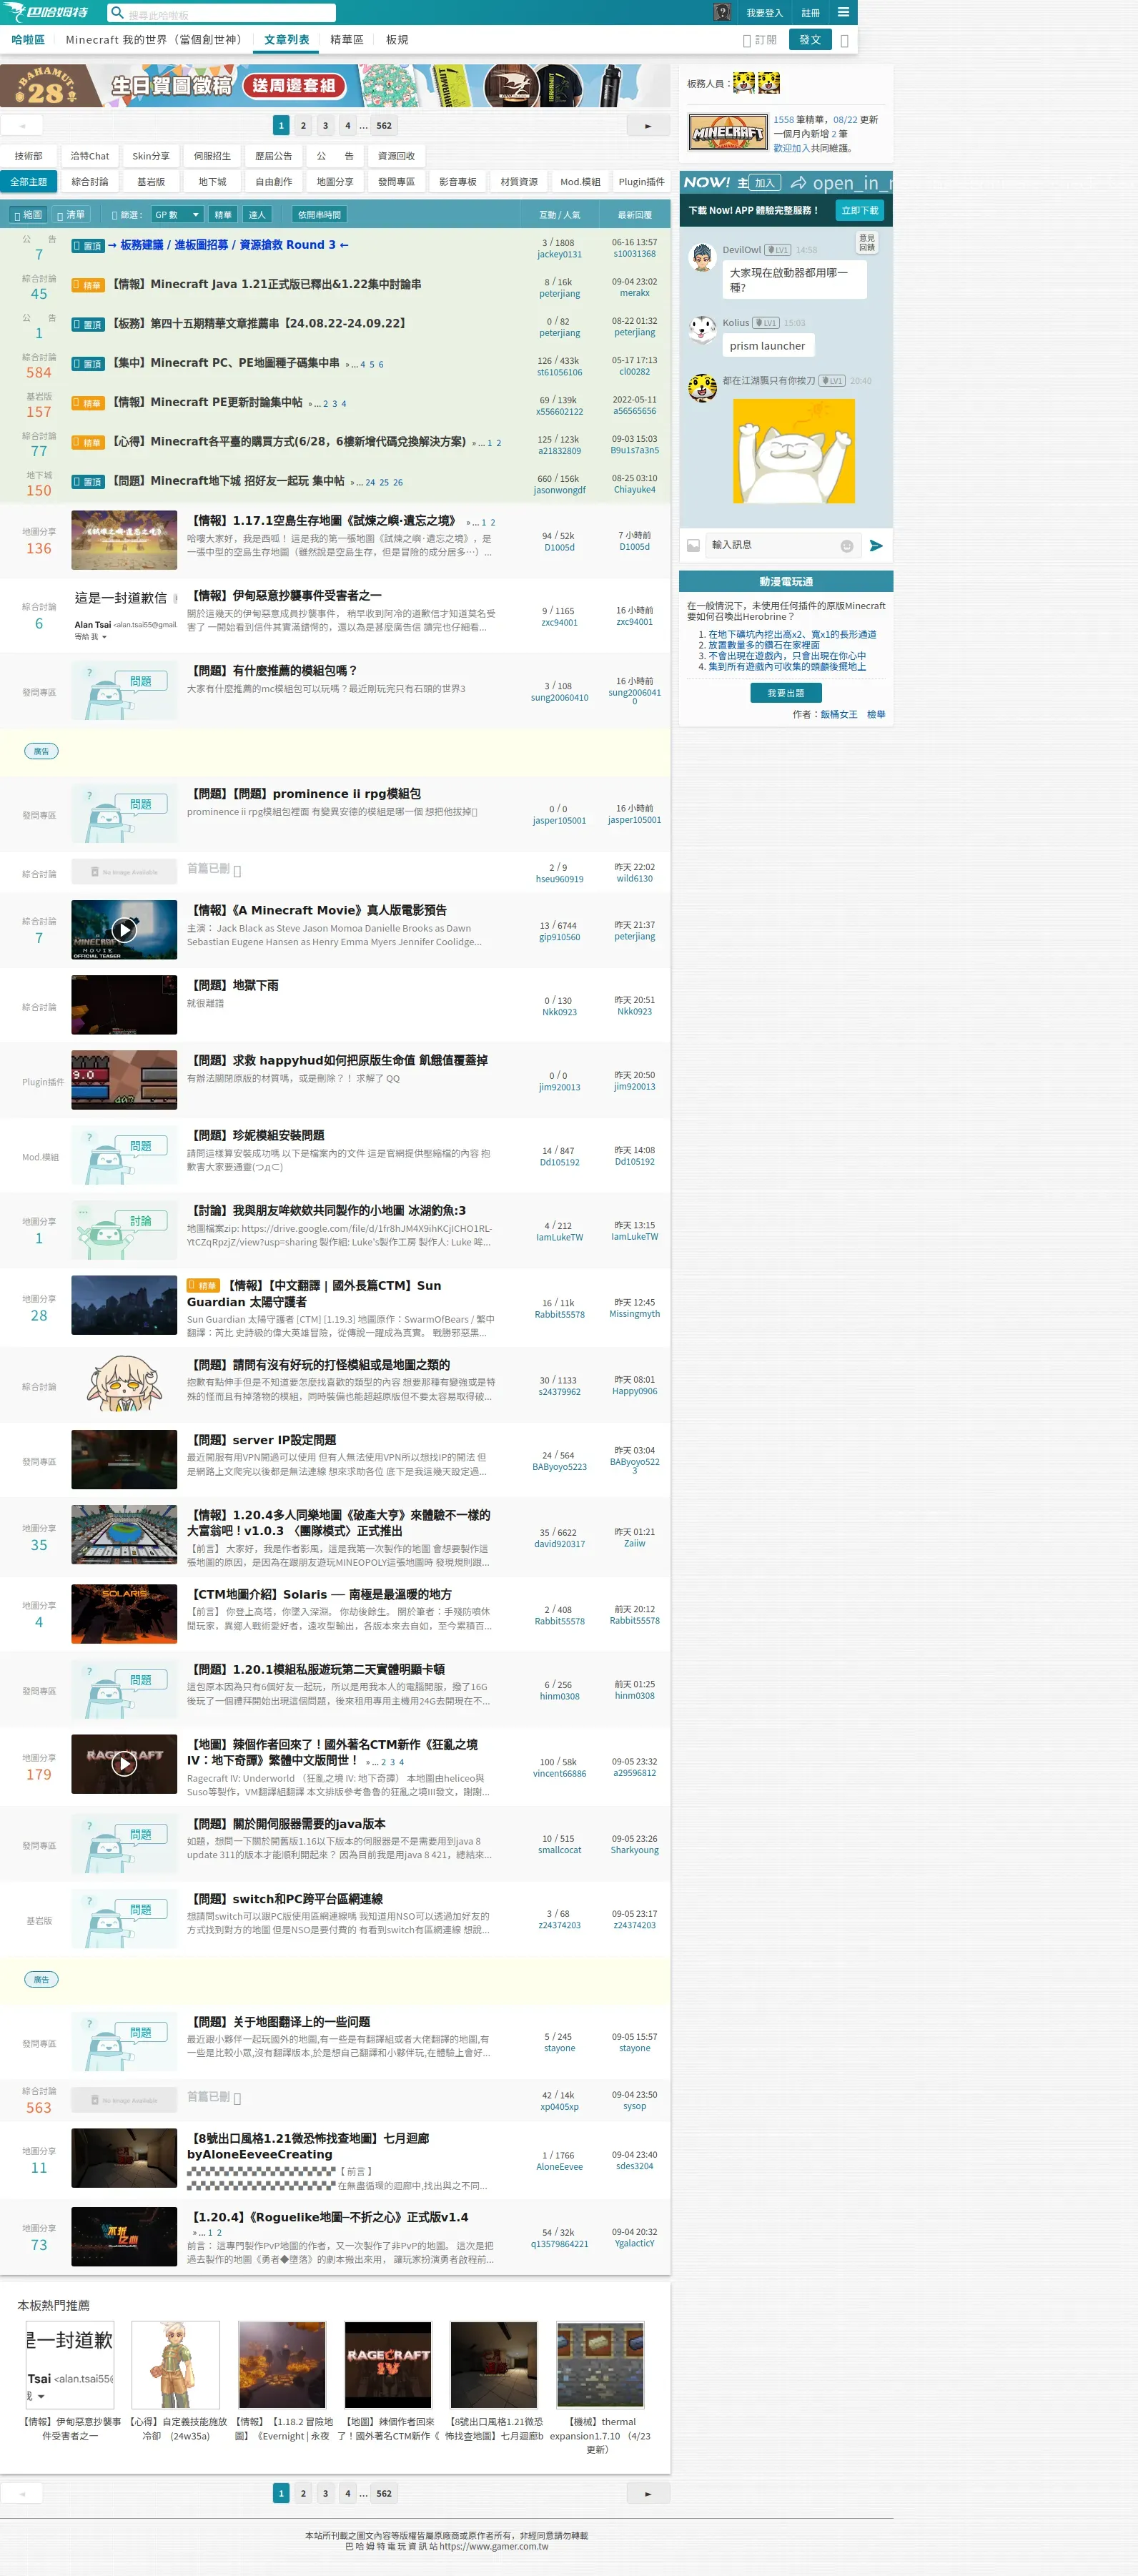
Task: Jump to page 4 of PE更新討論集中帖
Action: click(344, 404)
